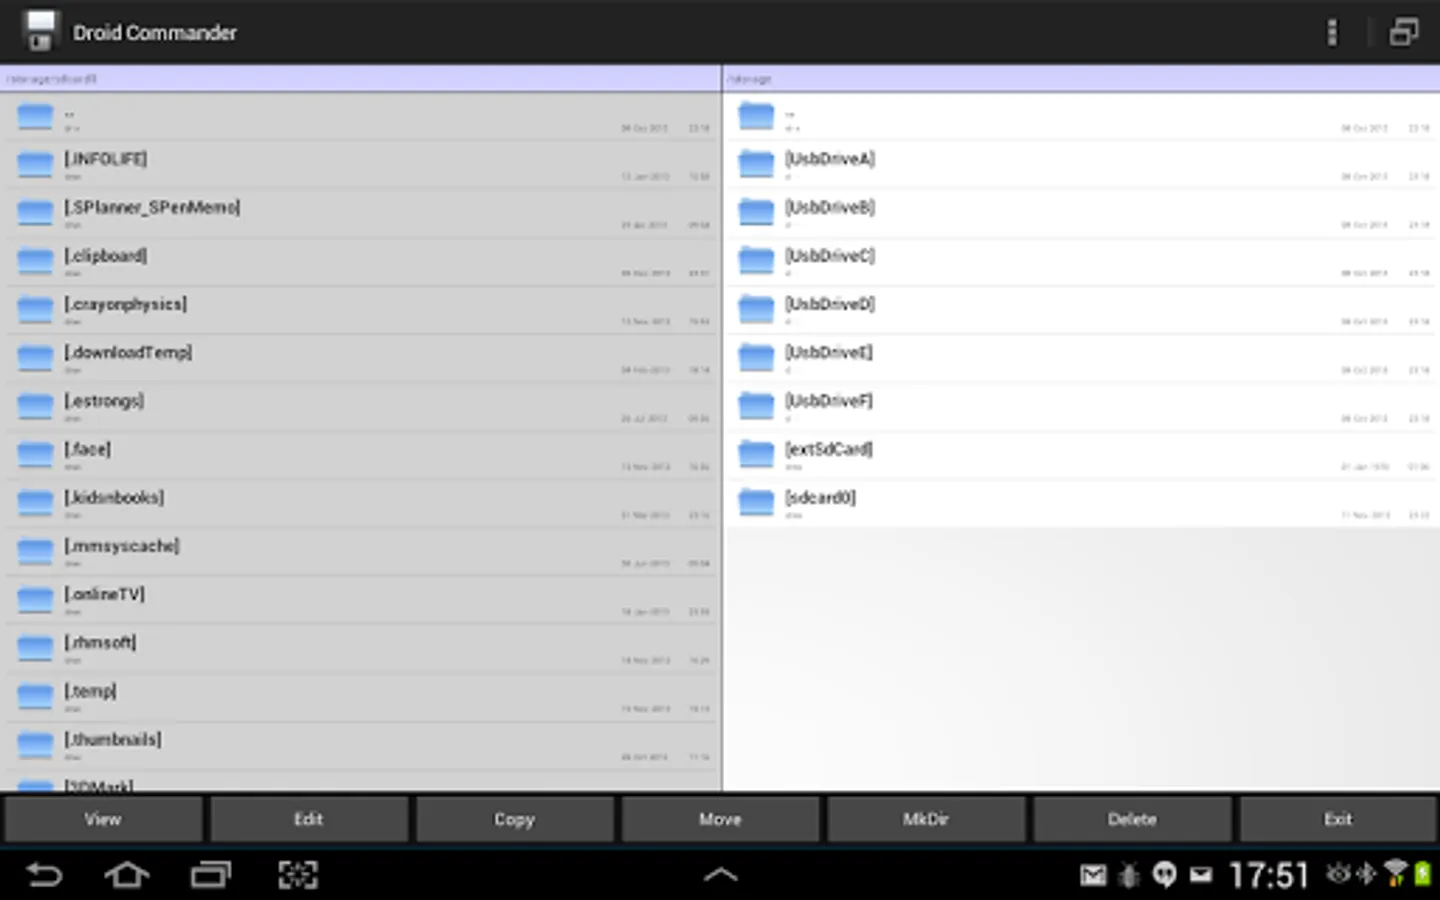Select the UsbDriveA folder icon
The height and width of the screenshot is (900, 1440).
pos(756,164)
